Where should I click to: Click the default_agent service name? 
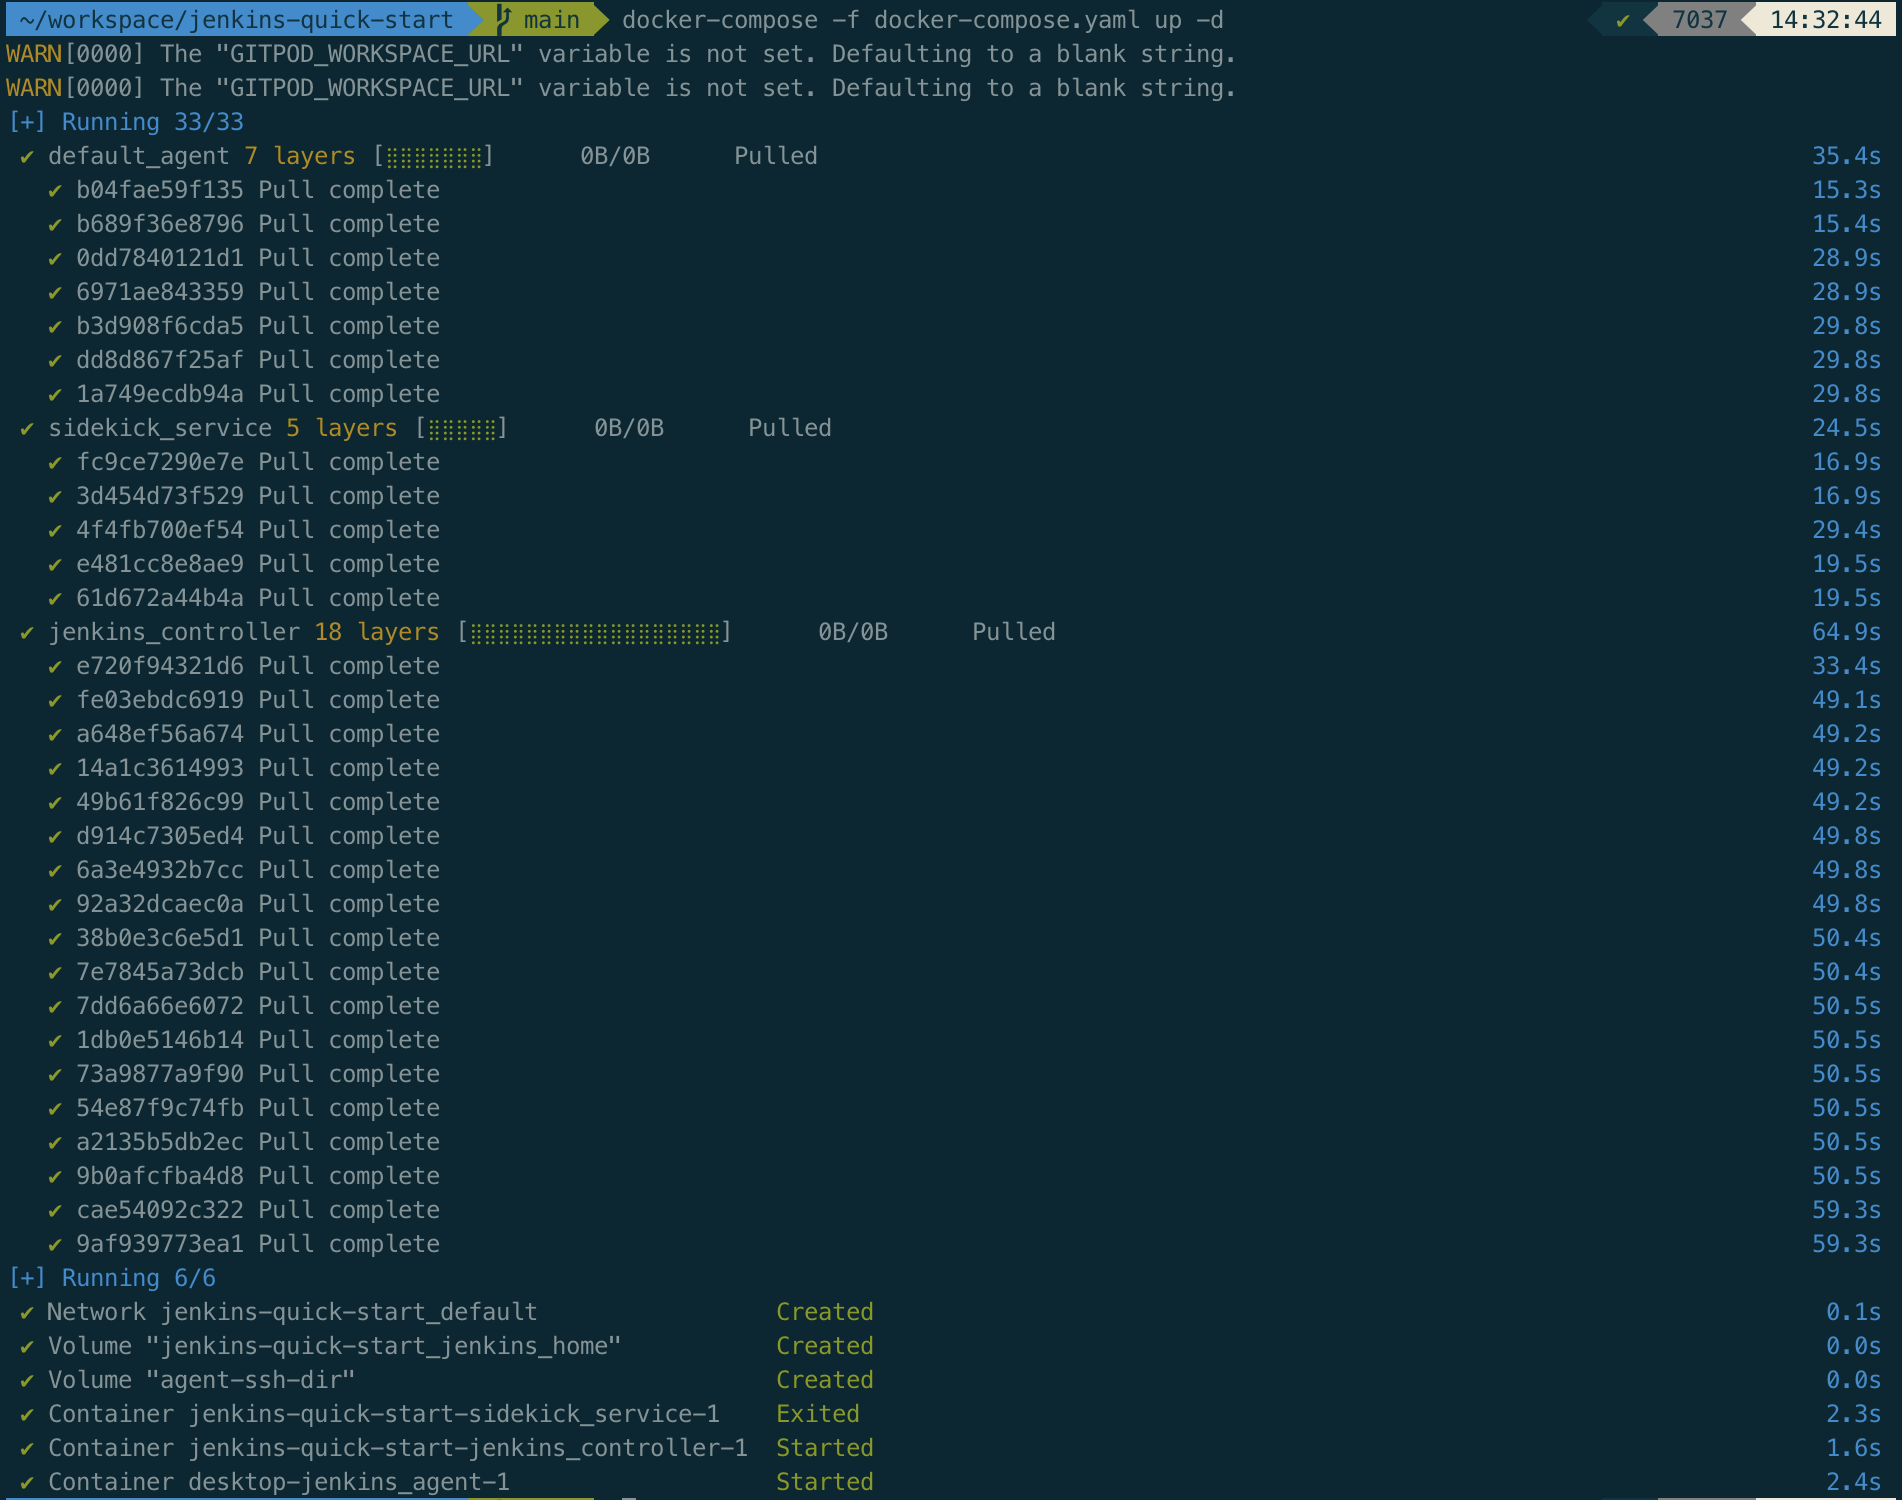point(139,156)
